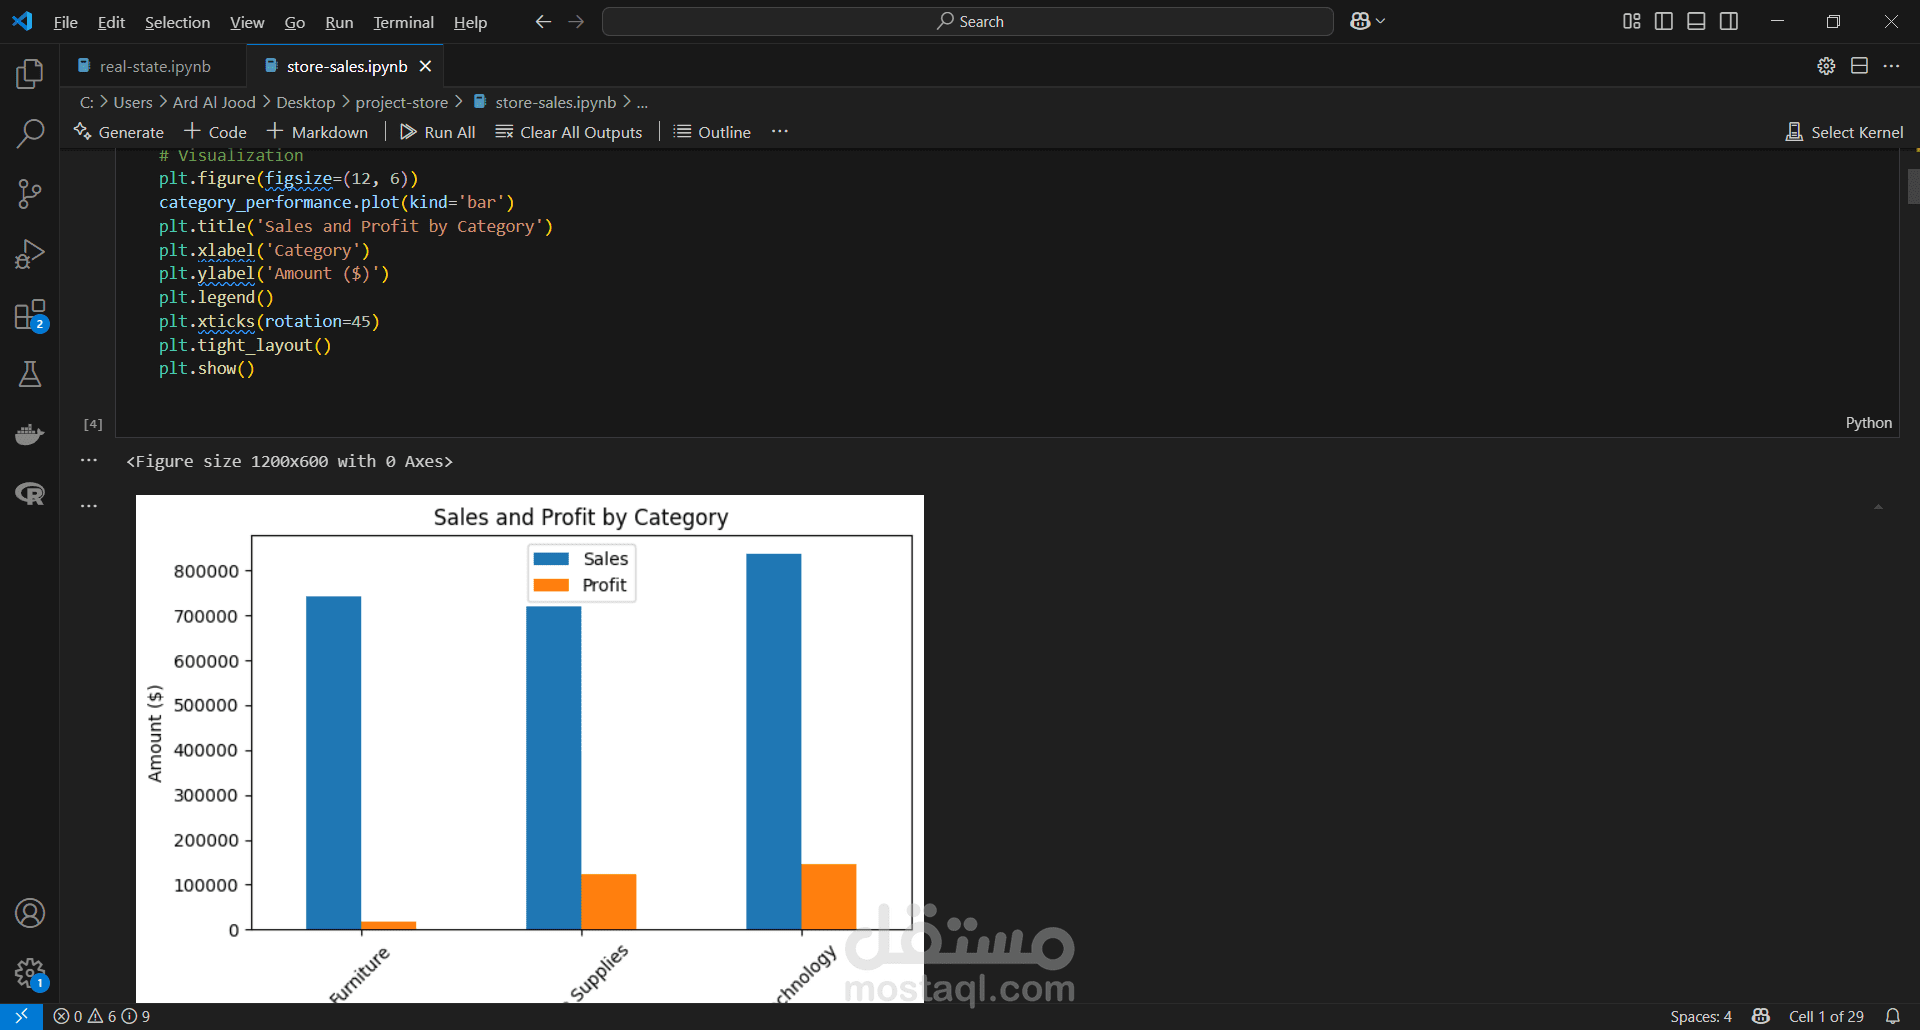
Task: Split the editor layout
Action: tap(1859, 66)
